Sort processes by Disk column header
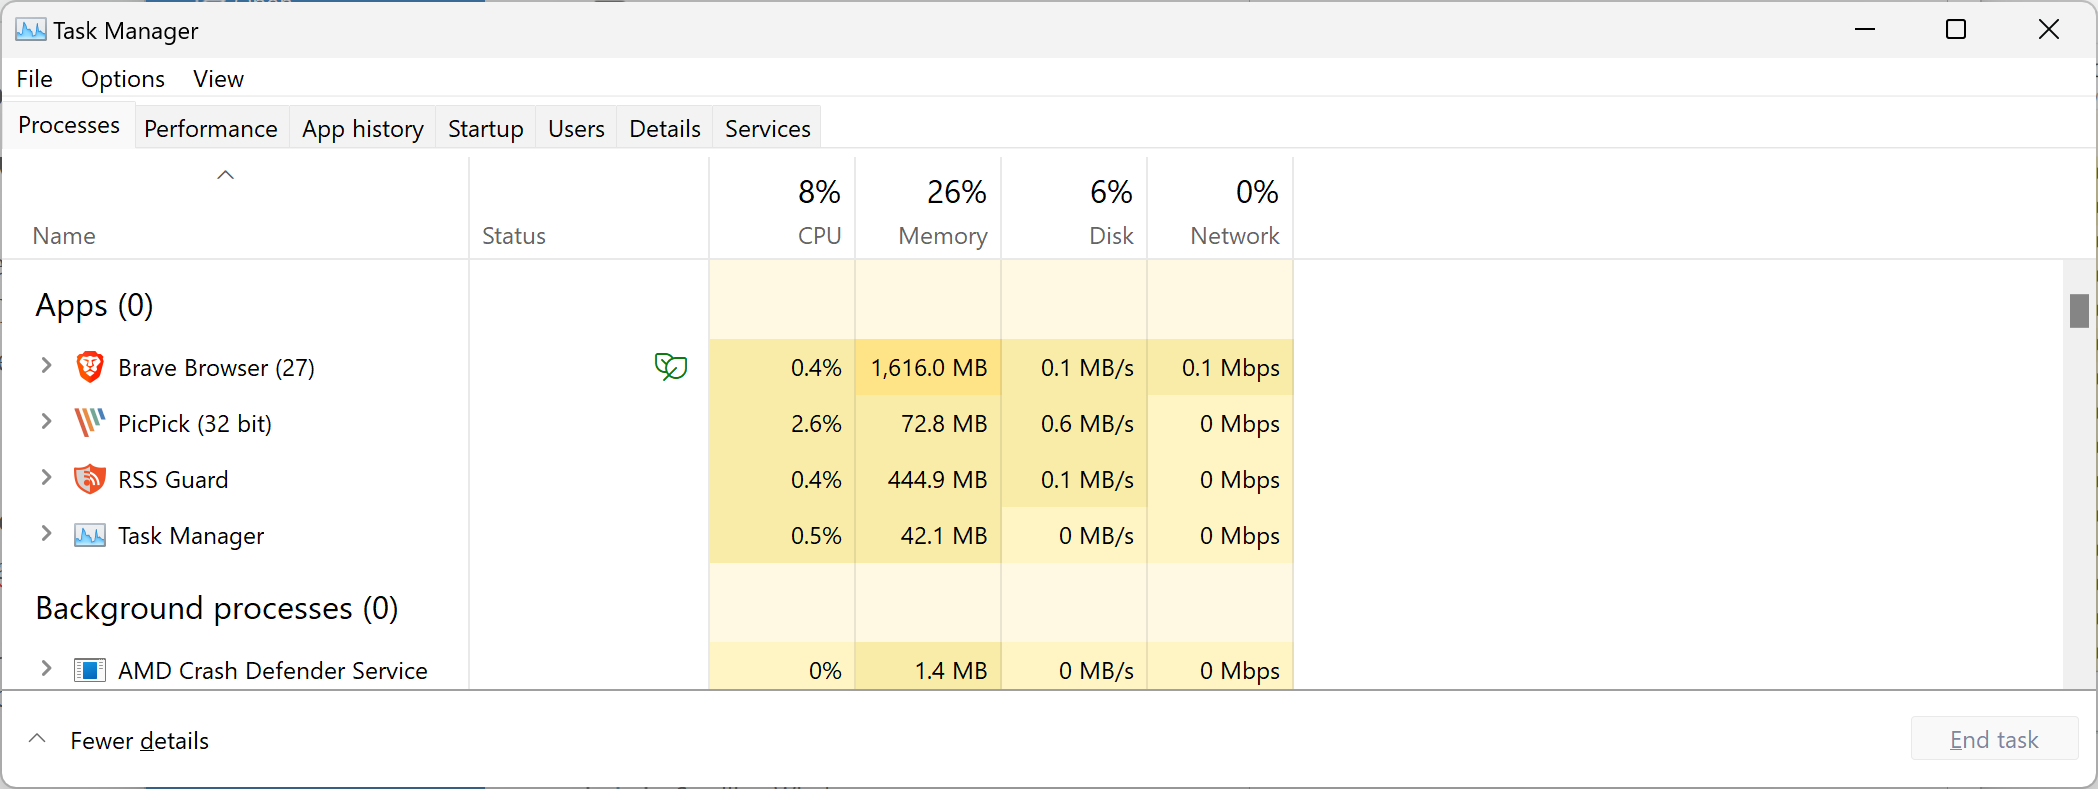Image resolution: width=2098 pixels, height=789 pixels. 1074,208
